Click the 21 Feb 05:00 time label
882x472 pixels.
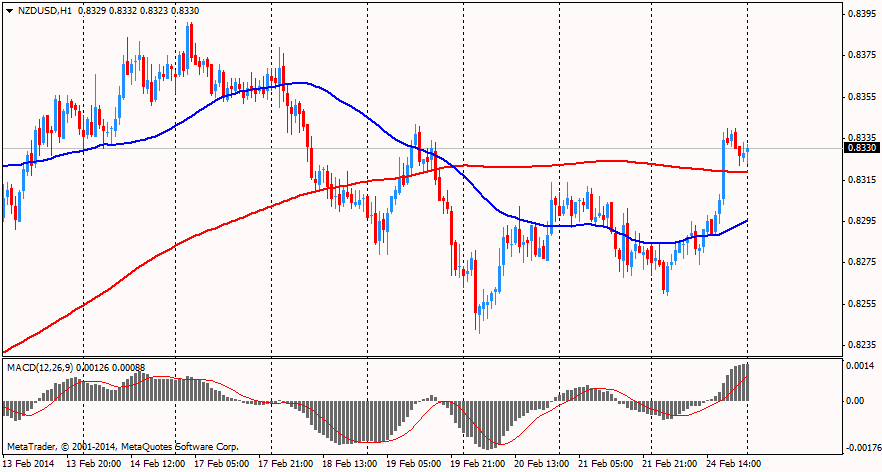[x=605, y=464]
